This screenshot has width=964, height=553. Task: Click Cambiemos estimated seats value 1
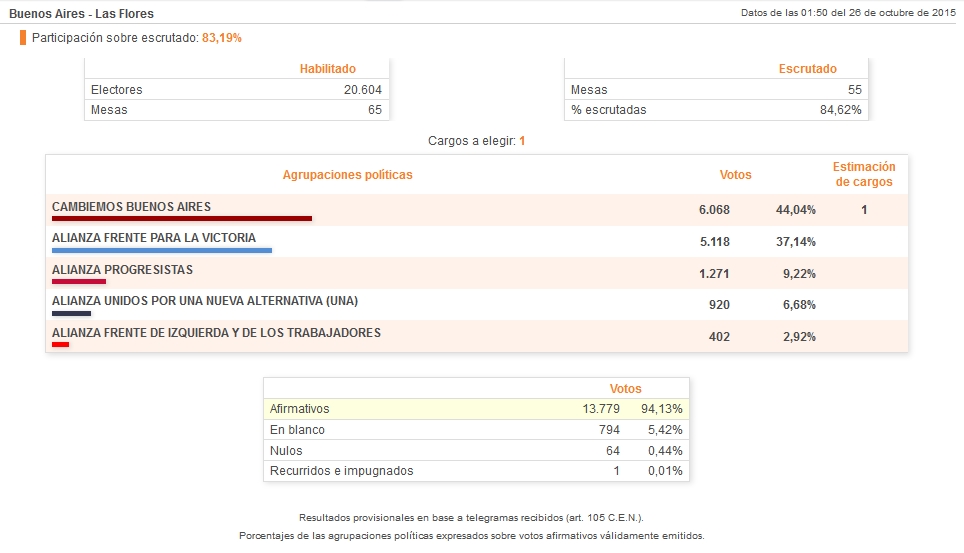click(864, 210)
